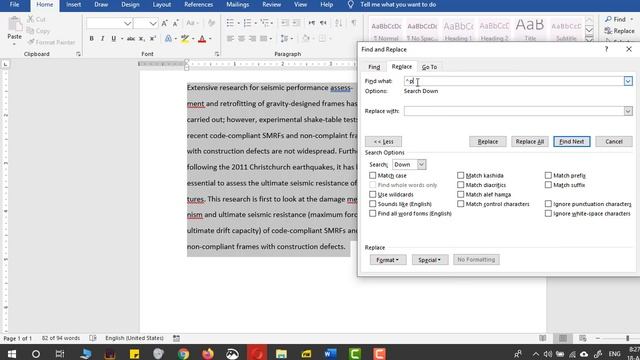Expand Replace with history dropdown
The image size is (640, 360).
tap(628, 111)
